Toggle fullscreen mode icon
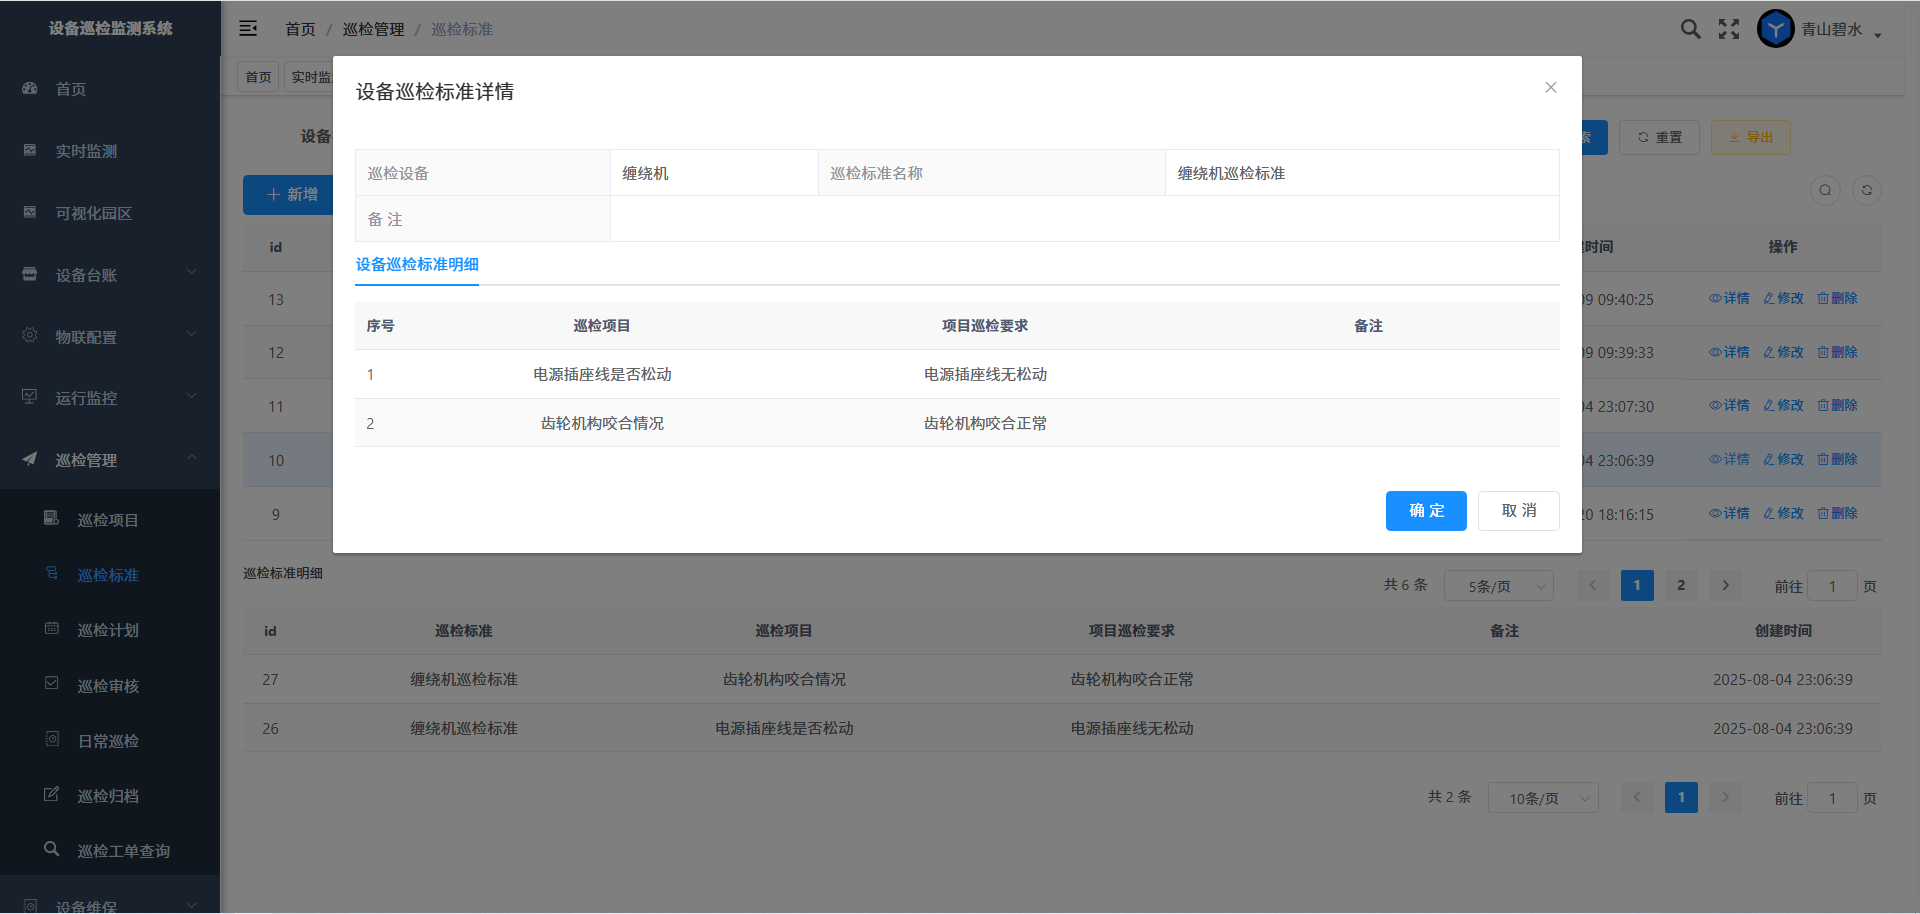Viewport: 1920px width, 914px height. click(1729, 29)
